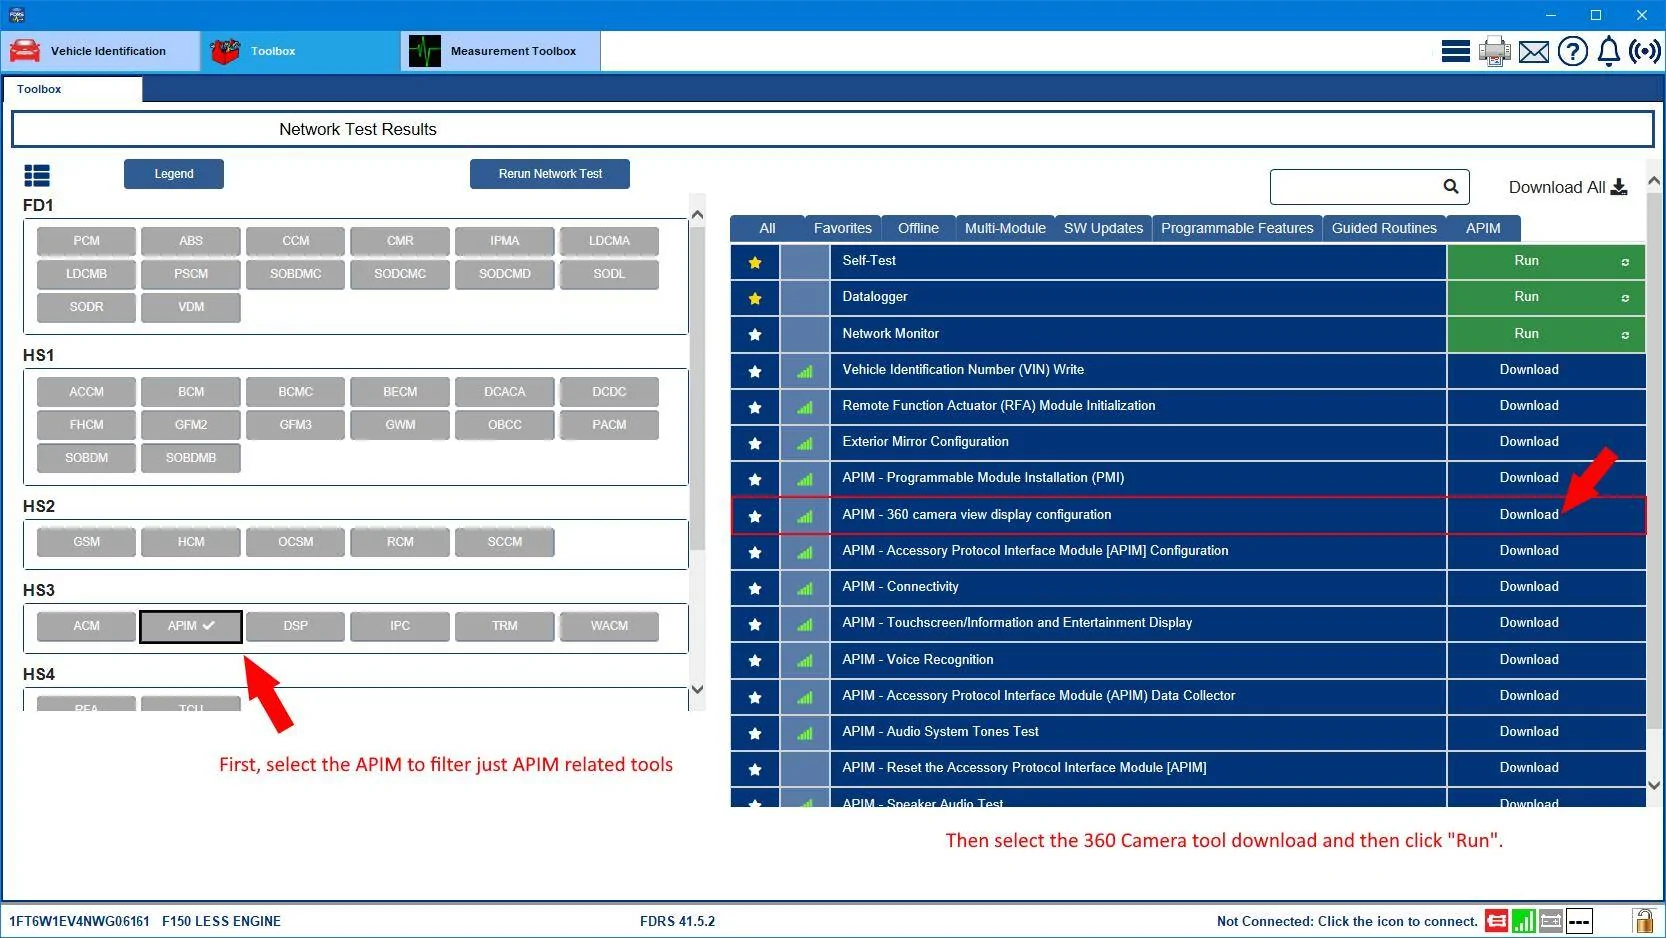
Task: Click the Rerun Network Test button
Action: 549,174
